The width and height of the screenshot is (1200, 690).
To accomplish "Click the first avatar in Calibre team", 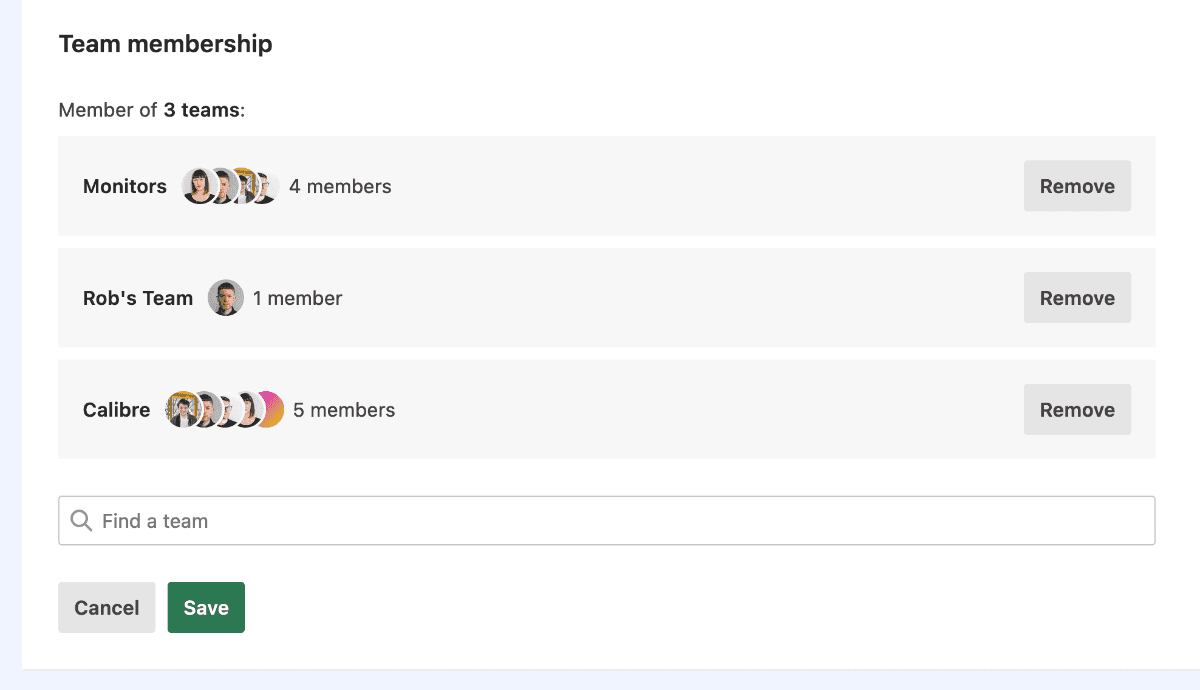I will point(182,409).
